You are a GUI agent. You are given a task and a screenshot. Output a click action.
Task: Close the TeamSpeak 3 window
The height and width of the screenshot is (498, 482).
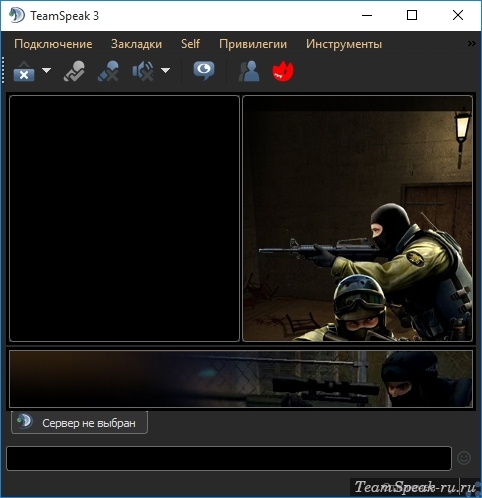click(458, 15)
